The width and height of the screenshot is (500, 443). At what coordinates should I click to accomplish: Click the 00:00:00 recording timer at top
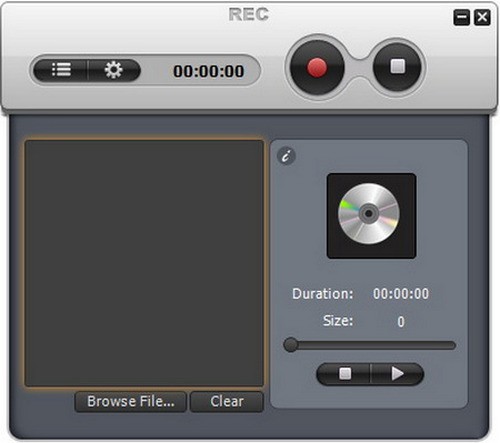[x=209, y=71]
